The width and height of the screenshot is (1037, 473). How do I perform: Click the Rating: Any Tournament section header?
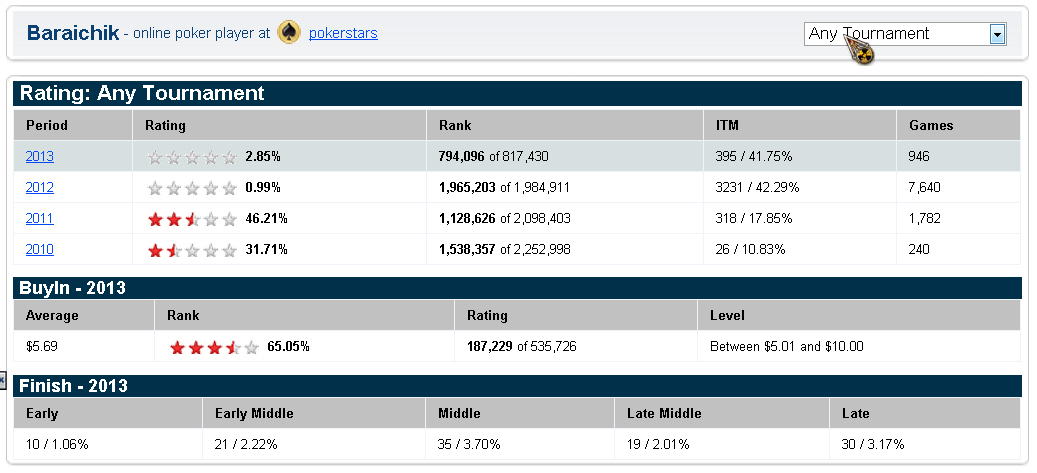tap(142, 94)
